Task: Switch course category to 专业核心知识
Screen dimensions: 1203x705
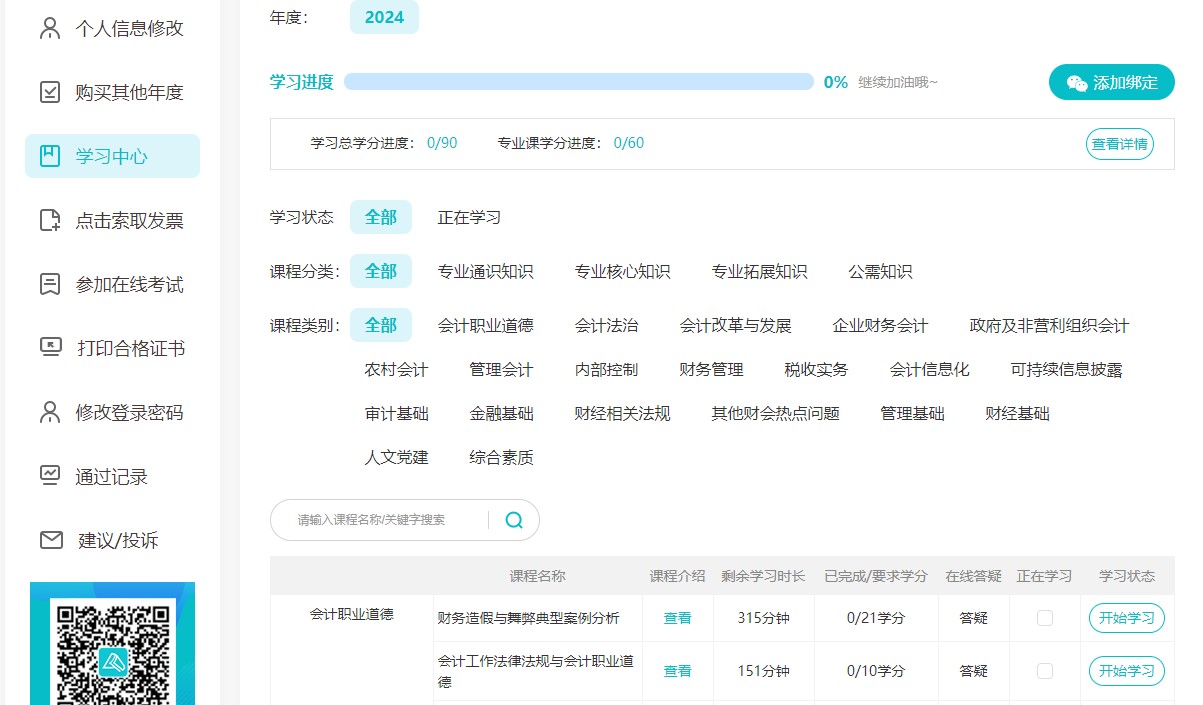Action: pos(623,270)
